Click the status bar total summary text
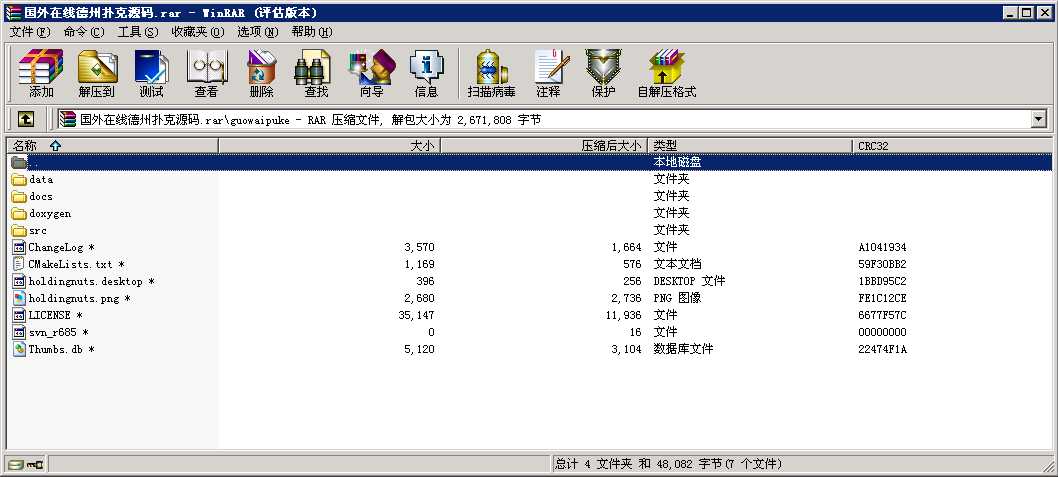The image size is (1058, 477). point(668,464)
